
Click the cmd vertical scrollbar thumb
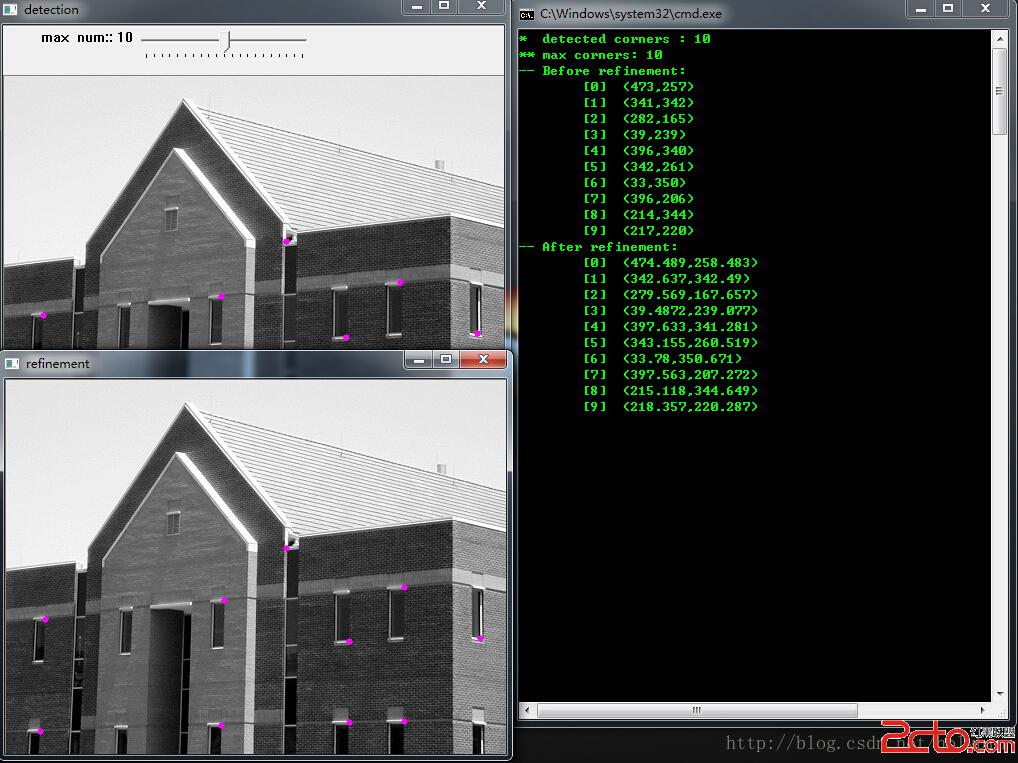pos(999,91)
